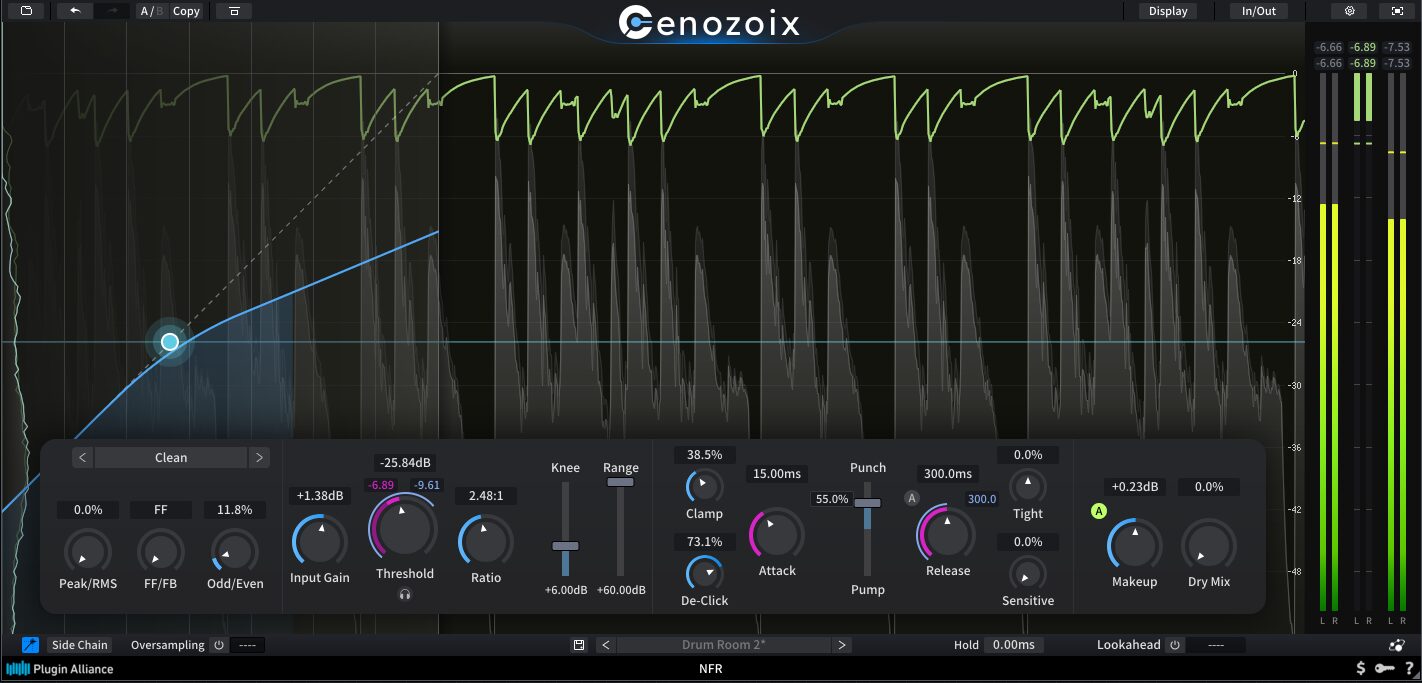This screenshot has width=1422, height=683.
Task: Open plugin settings gear icon
Action: [x=1349, y=11]
